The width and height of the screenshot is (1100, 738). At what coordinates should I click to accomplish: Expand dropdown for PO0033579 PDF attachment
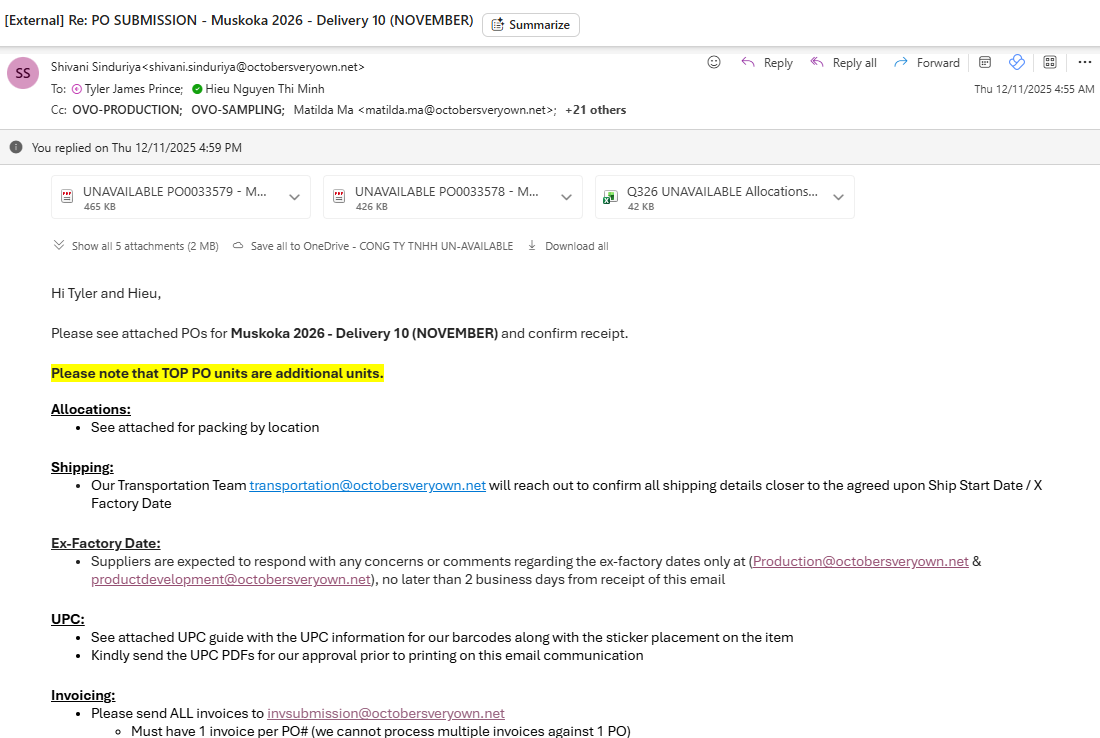click(x=294, y=197)
